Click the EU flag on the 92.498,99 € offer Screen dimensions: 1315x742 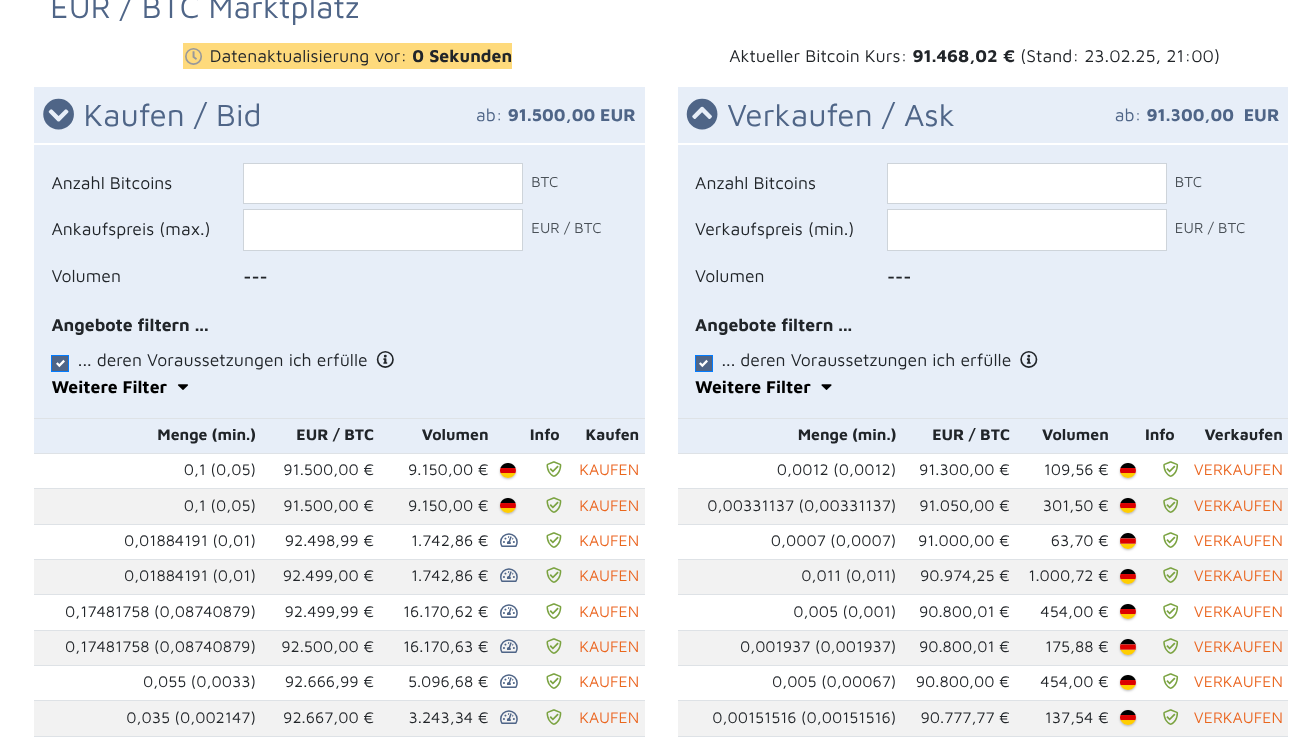point(510,540)
